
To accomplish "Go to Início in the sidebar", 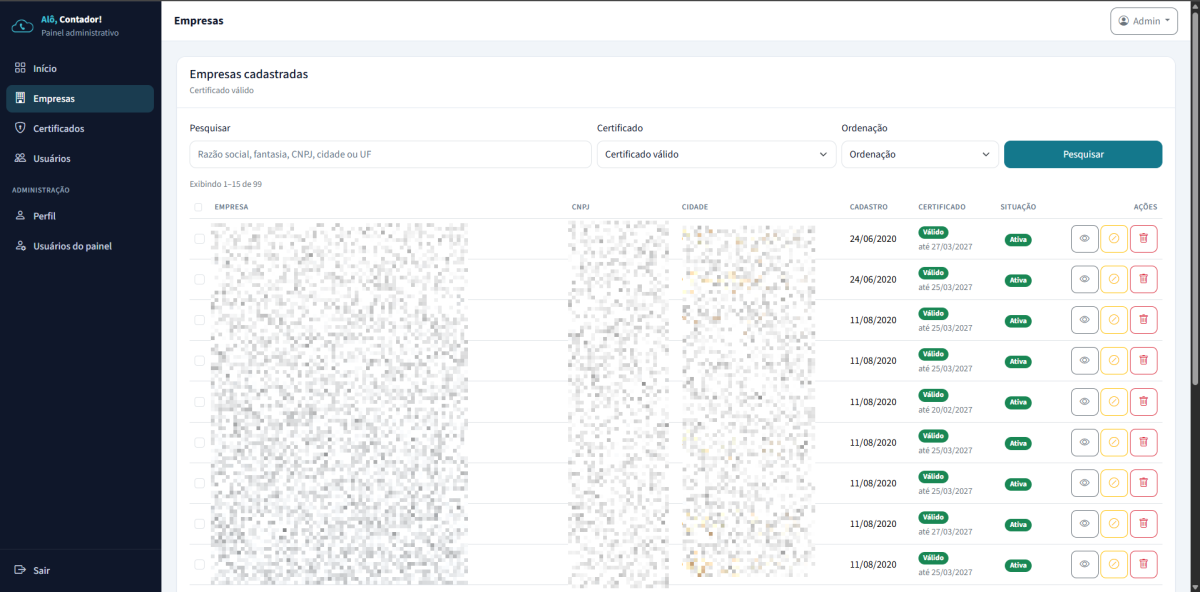I will coord(80,69).
